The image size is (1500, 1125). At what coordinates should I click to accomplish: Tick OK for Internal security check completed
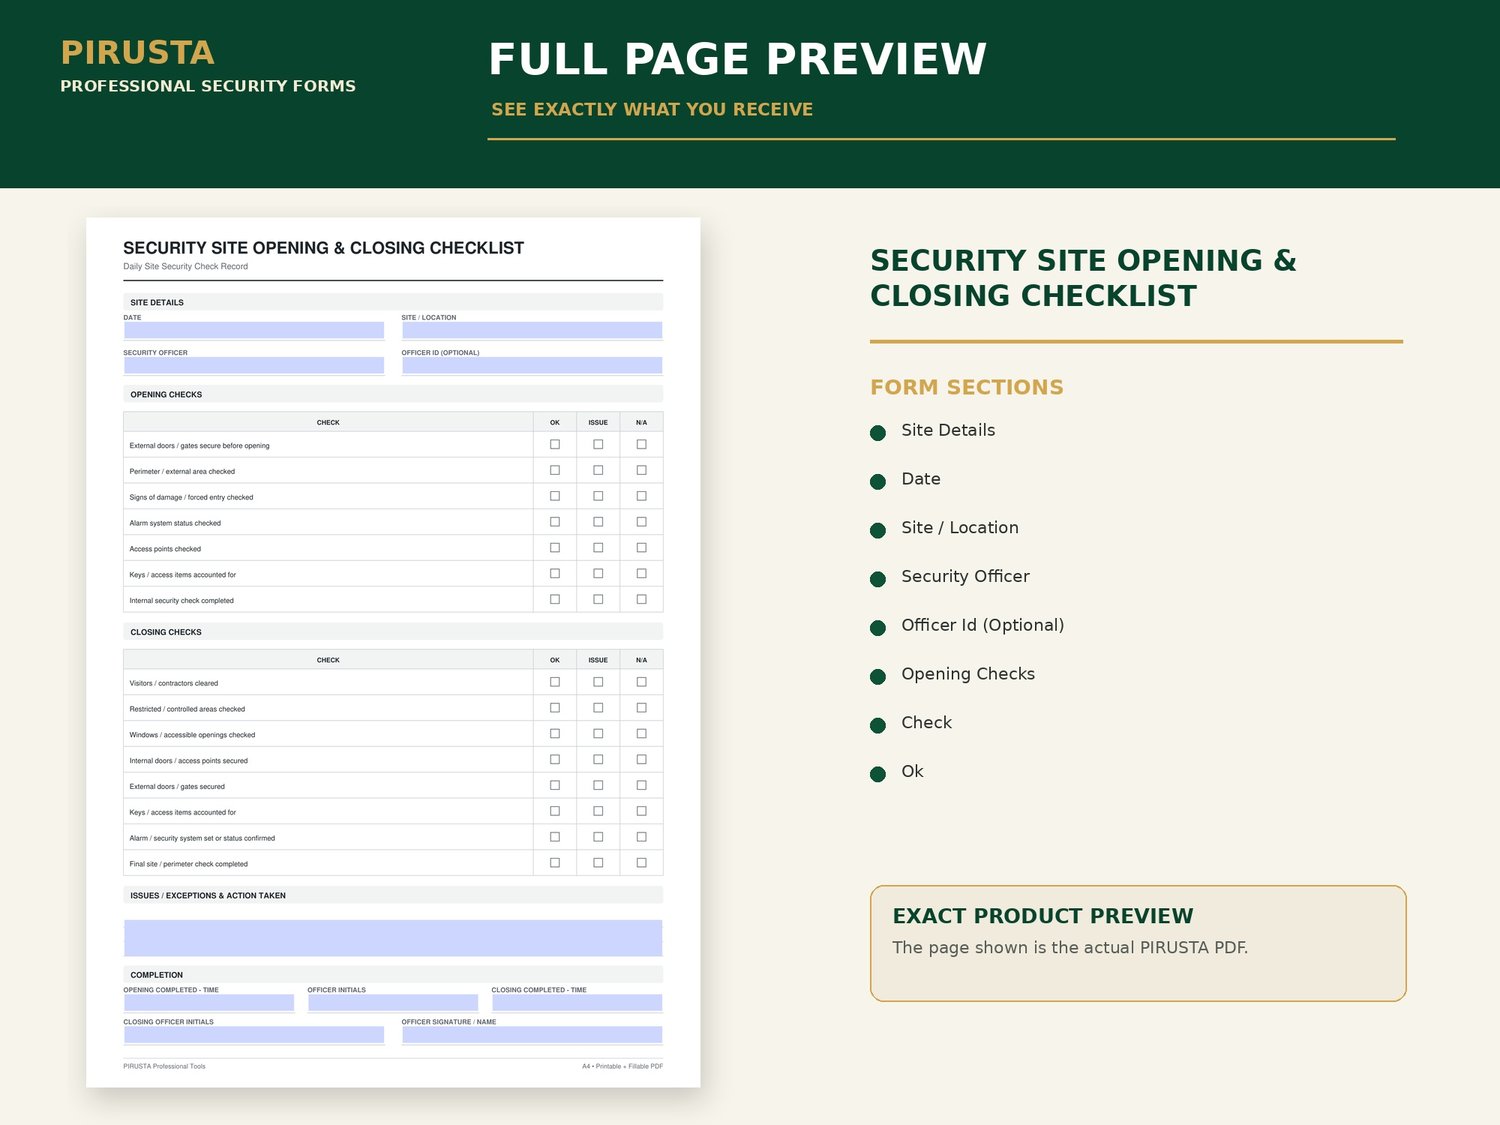555,599
